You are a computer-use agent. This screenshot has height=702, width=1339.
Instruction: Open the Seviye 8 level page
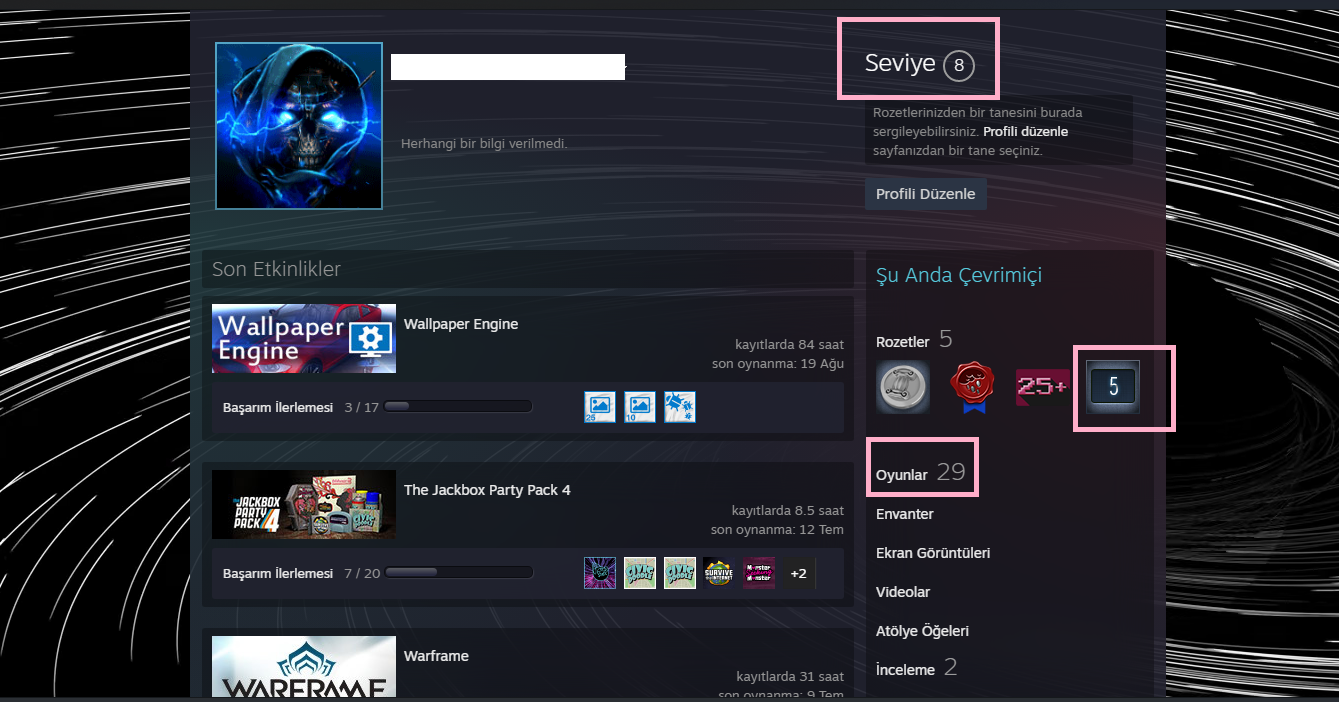pyautogui.click(x=919, y=65)
